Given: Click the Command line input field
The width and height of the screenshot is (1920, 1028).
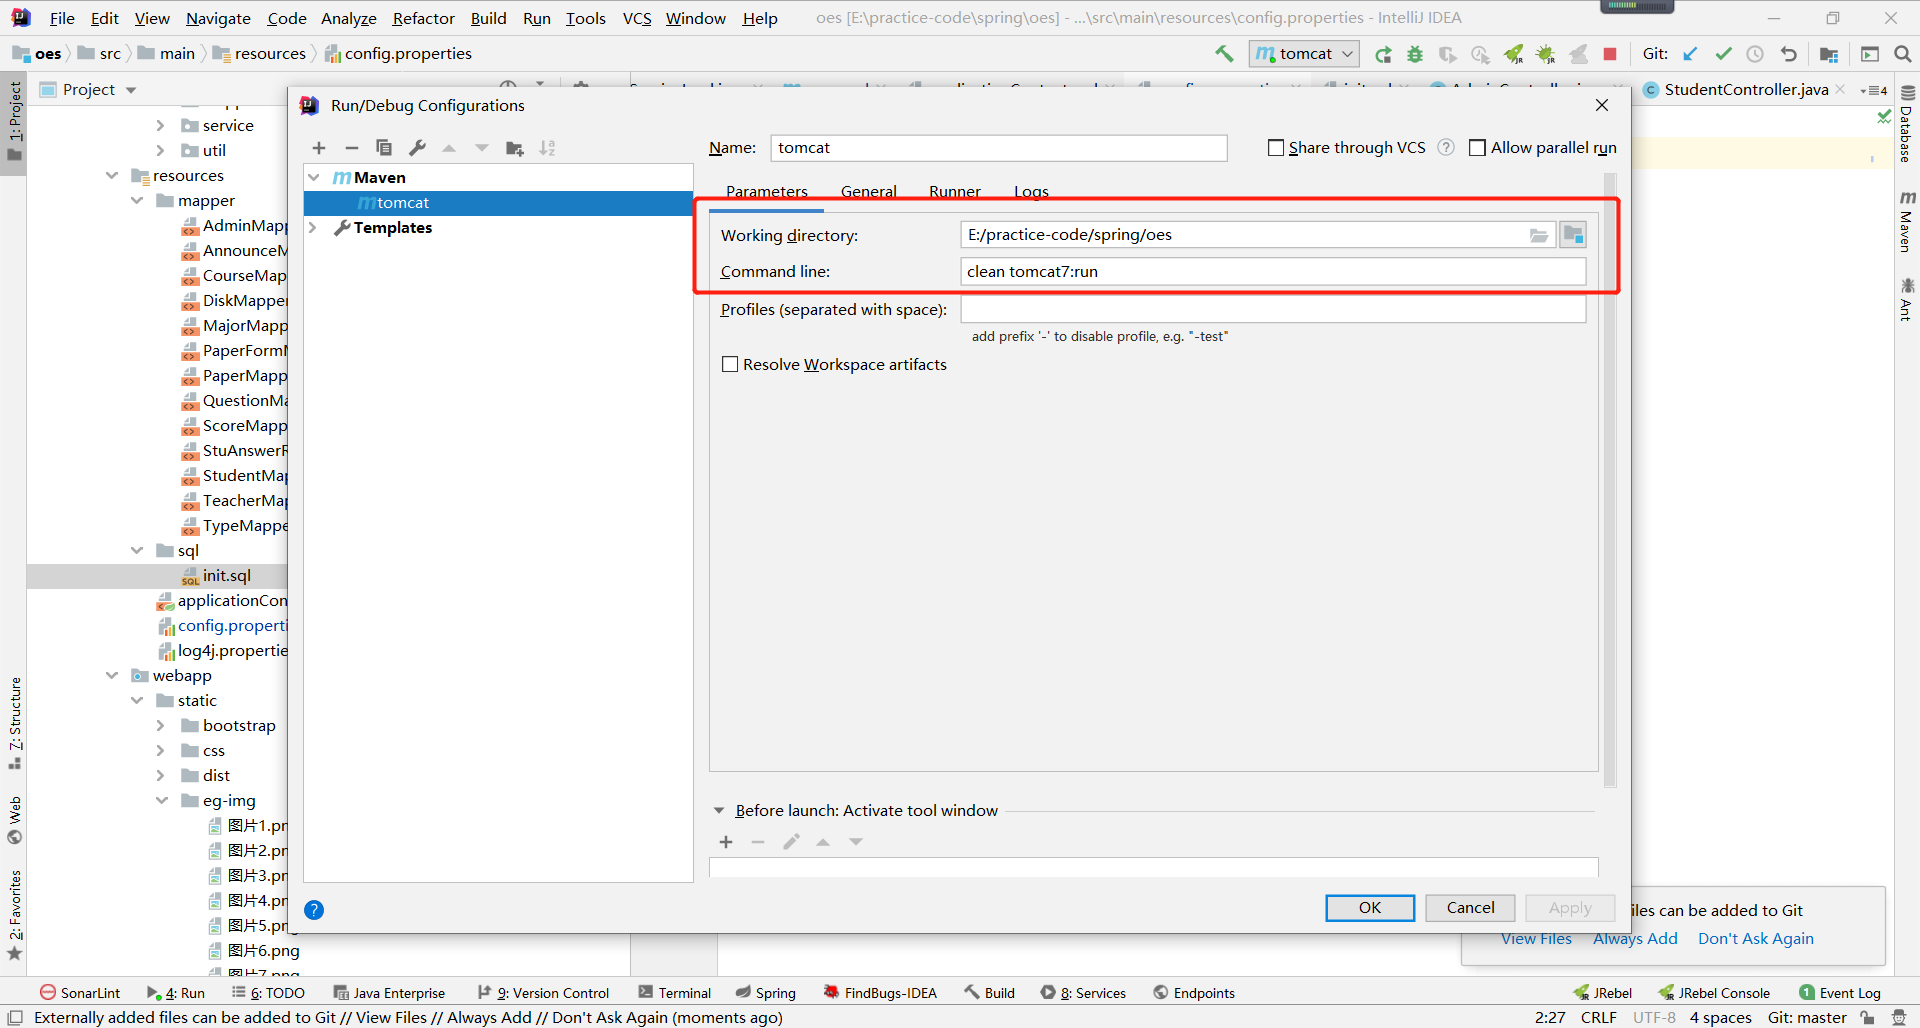Looking at the screenshot, I should coord(1272,272).
